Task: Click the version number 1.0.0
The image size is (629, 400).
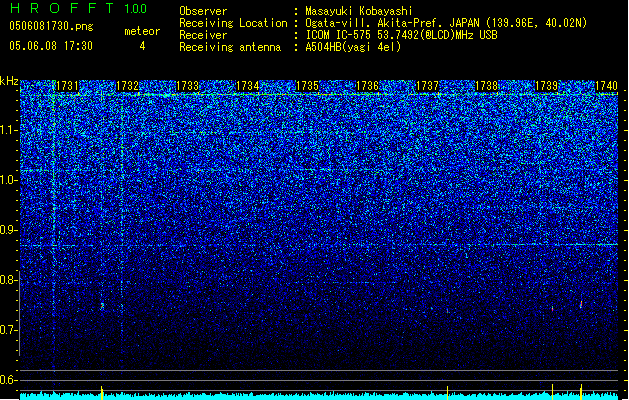Action: [x=136, y=9]
